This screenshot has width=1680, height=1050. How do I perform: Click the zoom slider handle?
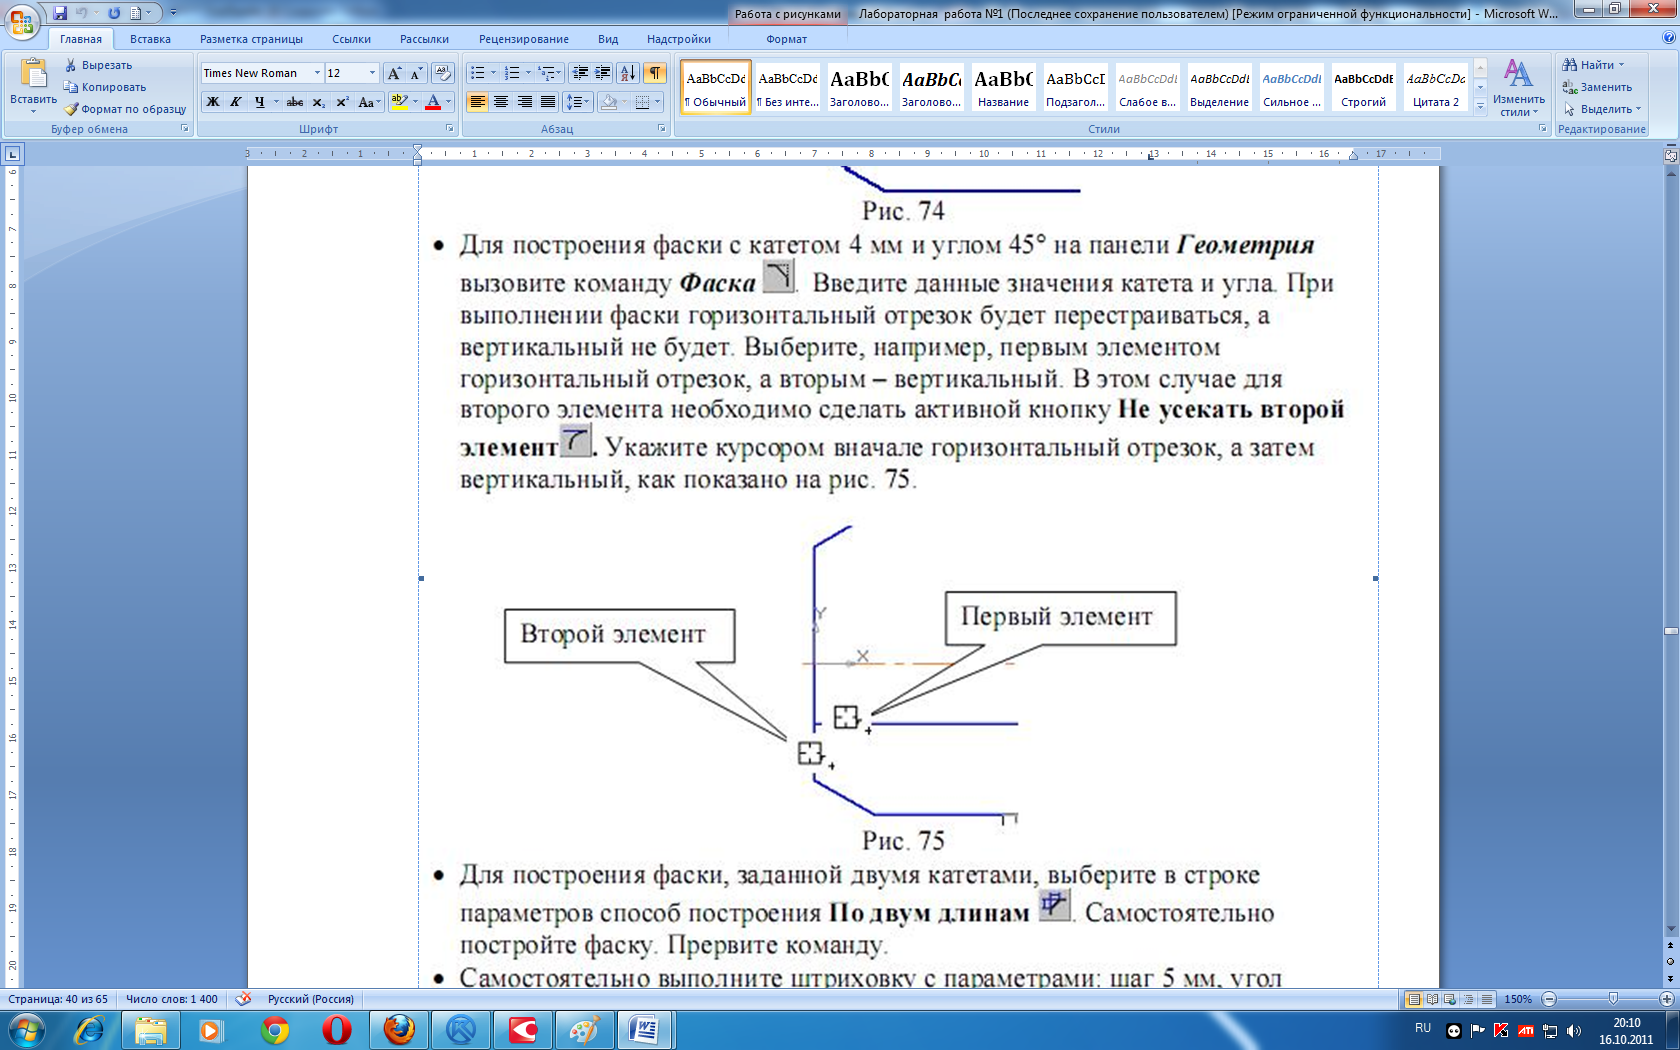1613,999
